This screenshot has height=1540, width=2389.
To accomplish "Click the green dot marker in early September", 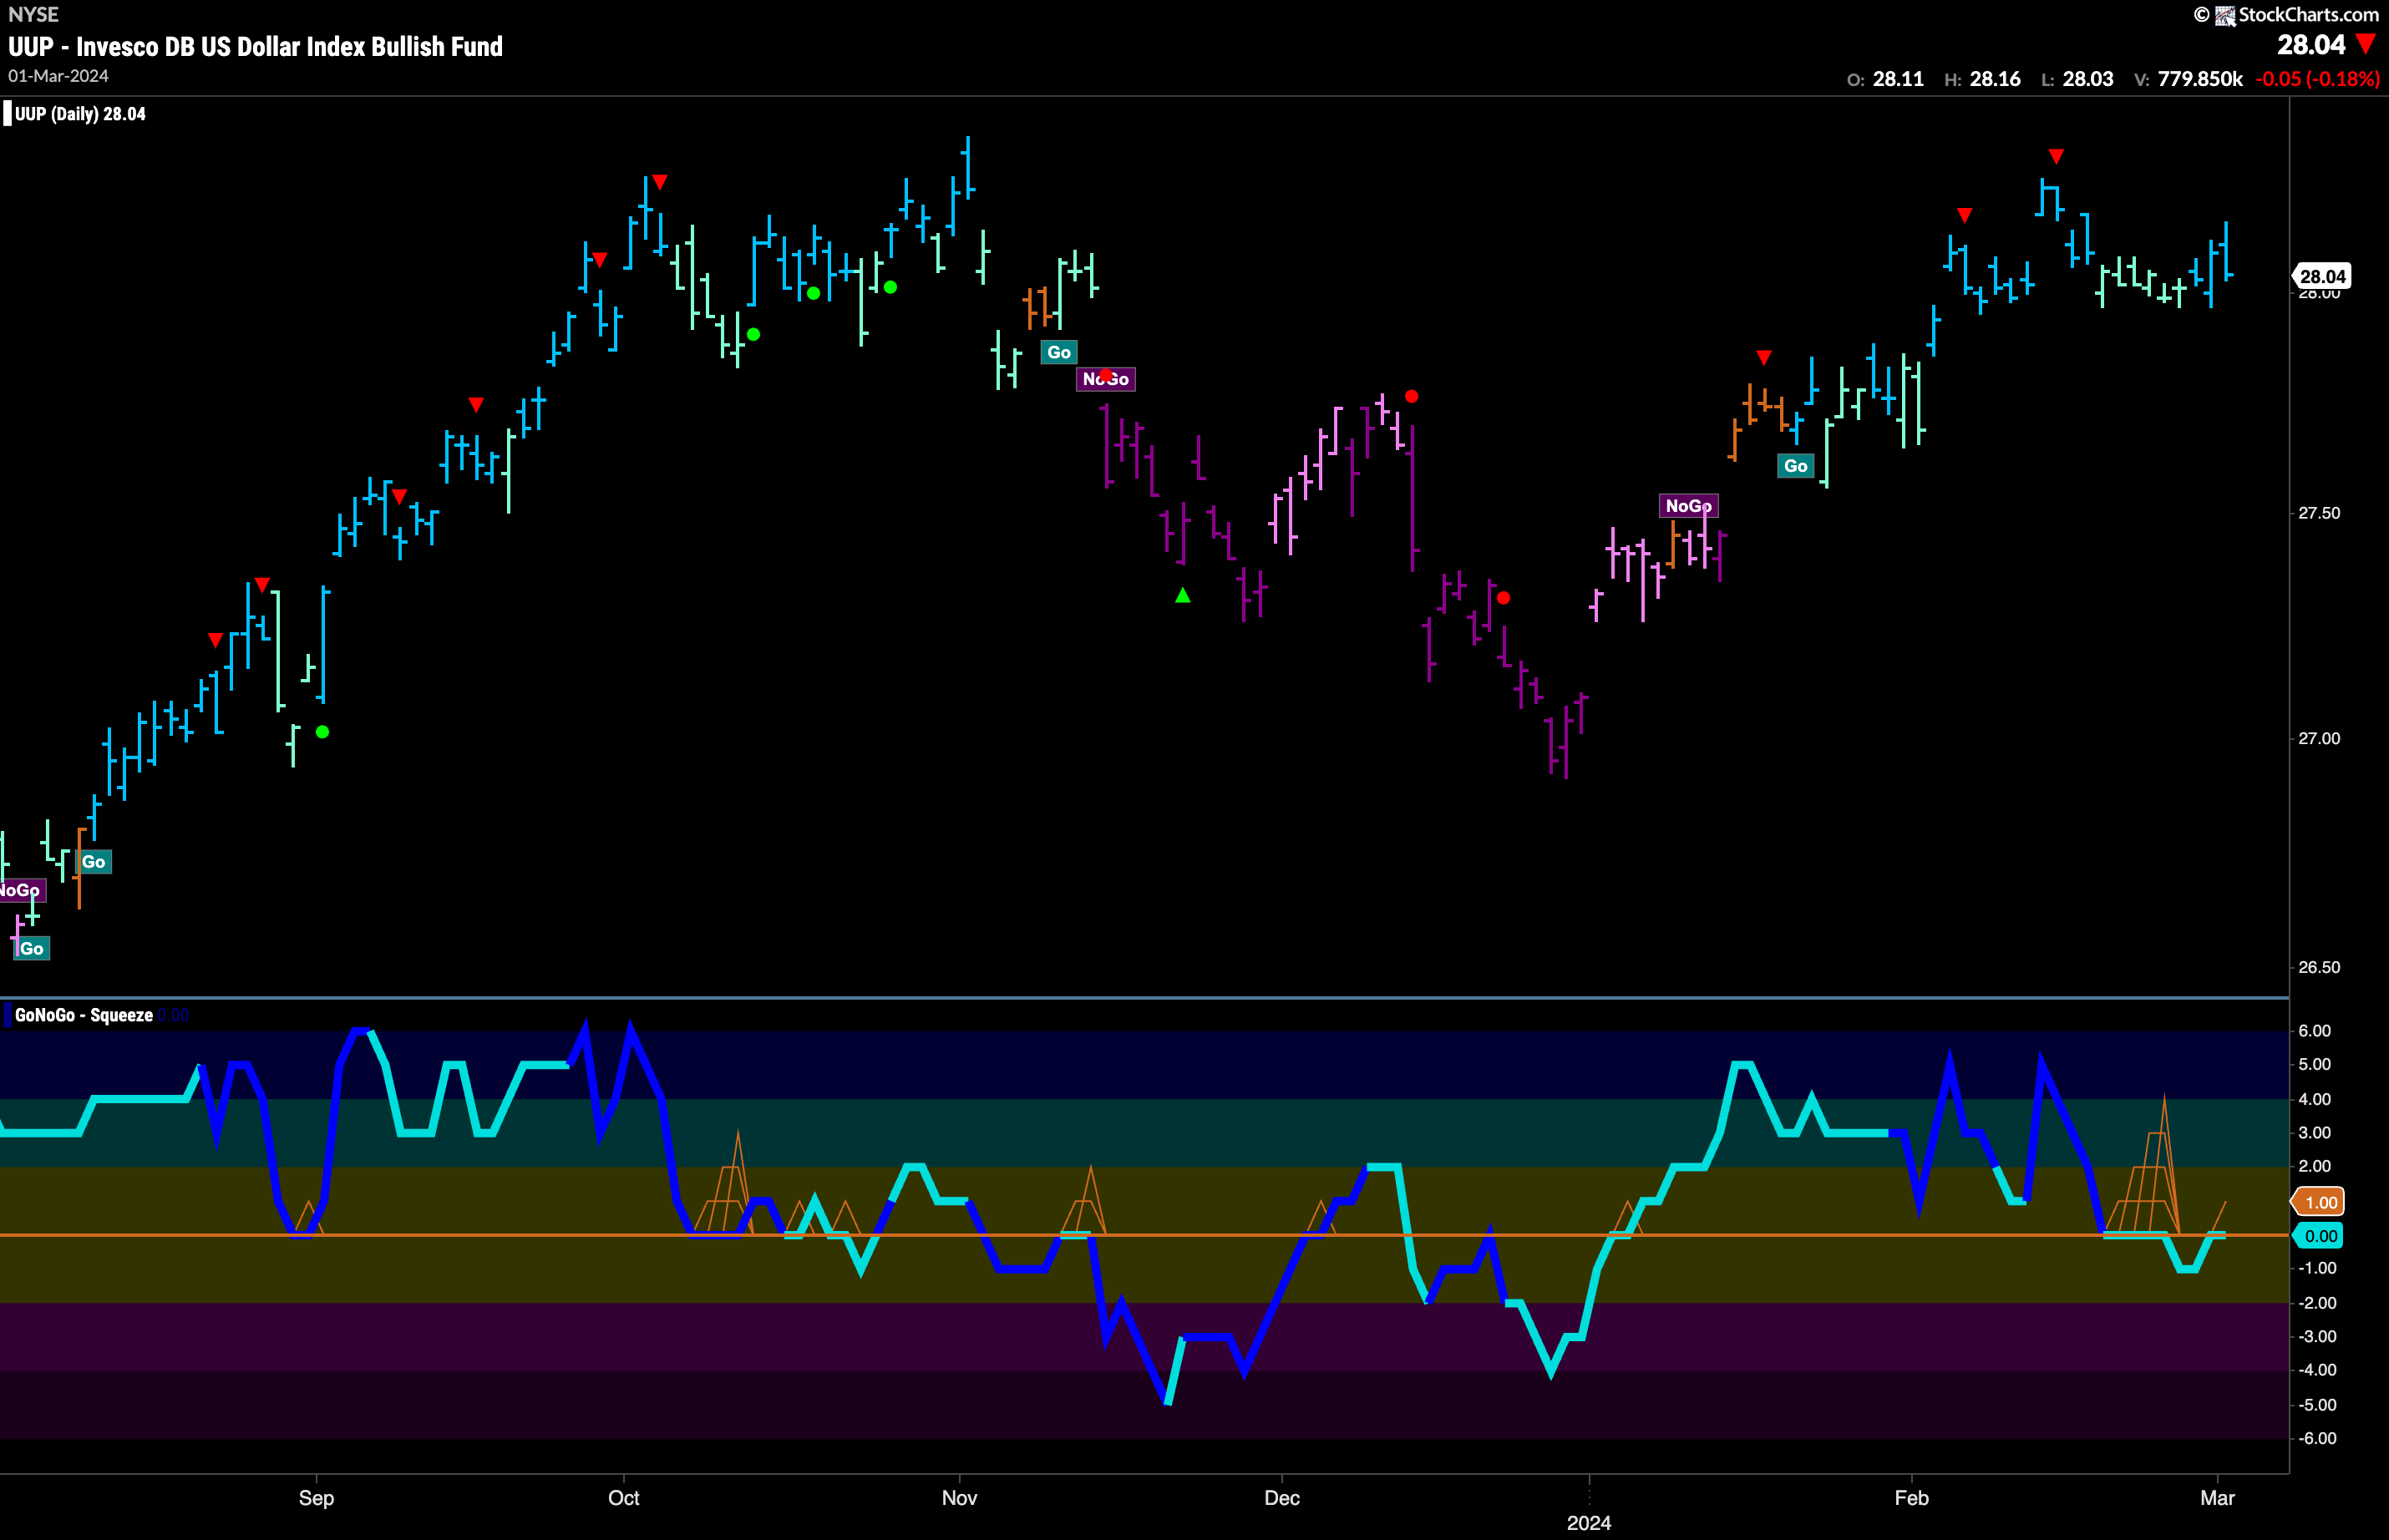I will coord(322,732).
